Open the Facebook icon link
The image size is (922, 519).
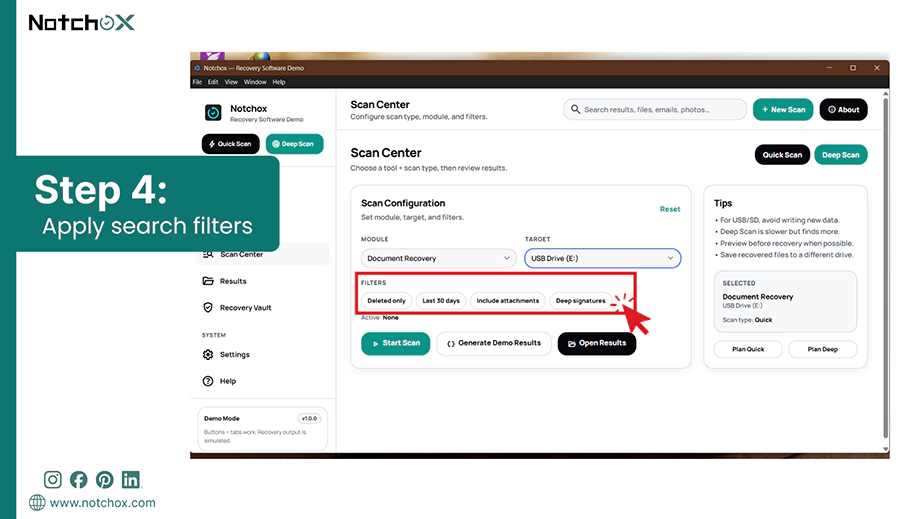tap(78, 480)
